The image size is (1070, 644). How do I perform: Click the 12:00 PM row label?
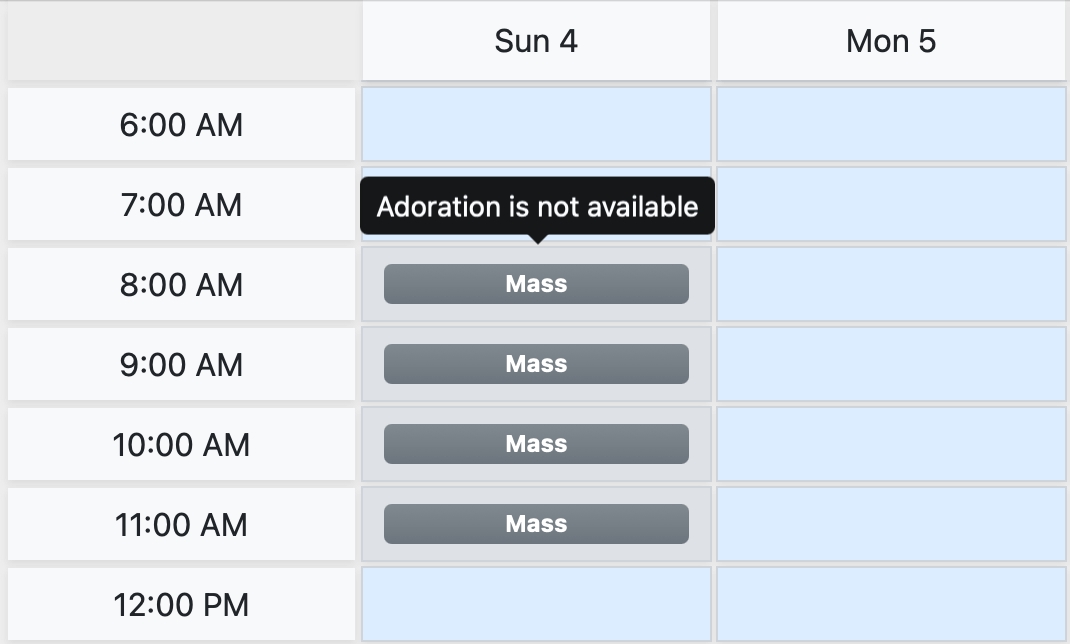(181, 605)
